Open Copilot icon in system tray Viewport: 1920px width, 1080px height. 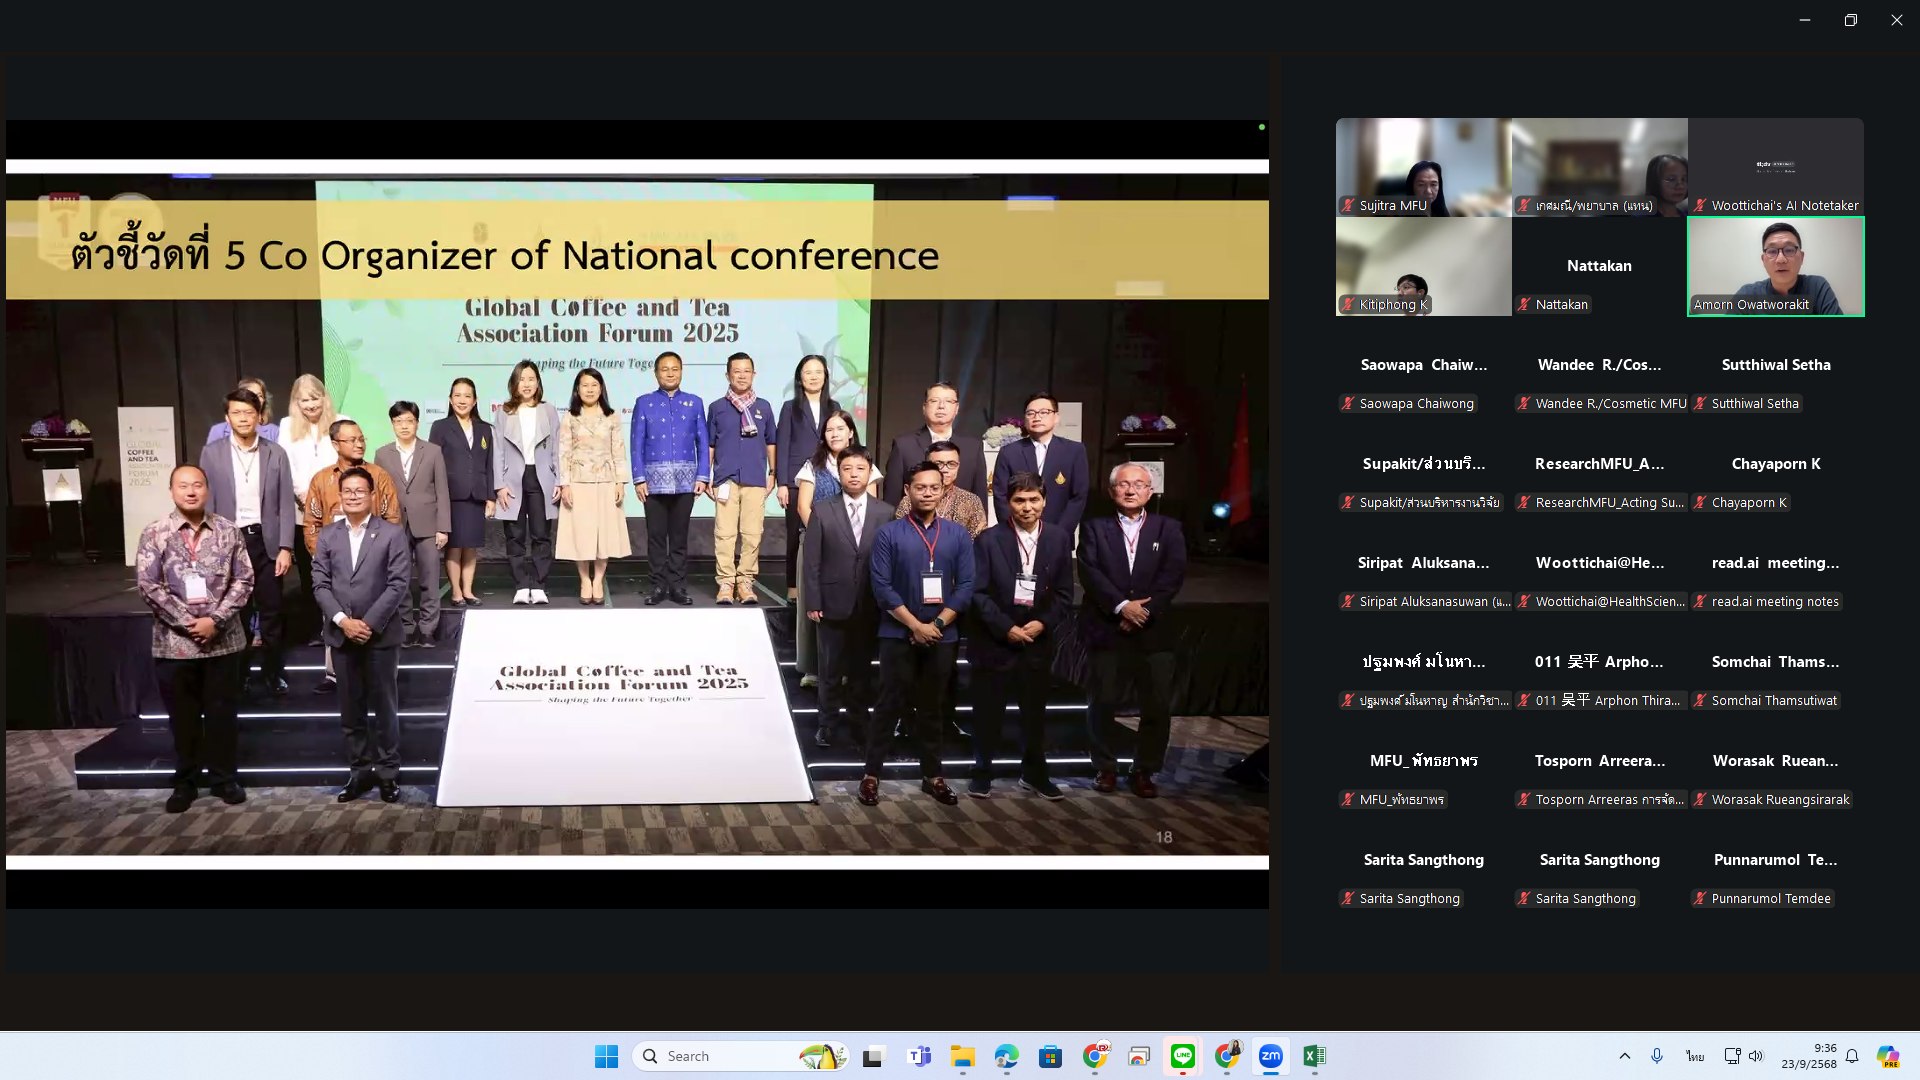(1887, 1056)
